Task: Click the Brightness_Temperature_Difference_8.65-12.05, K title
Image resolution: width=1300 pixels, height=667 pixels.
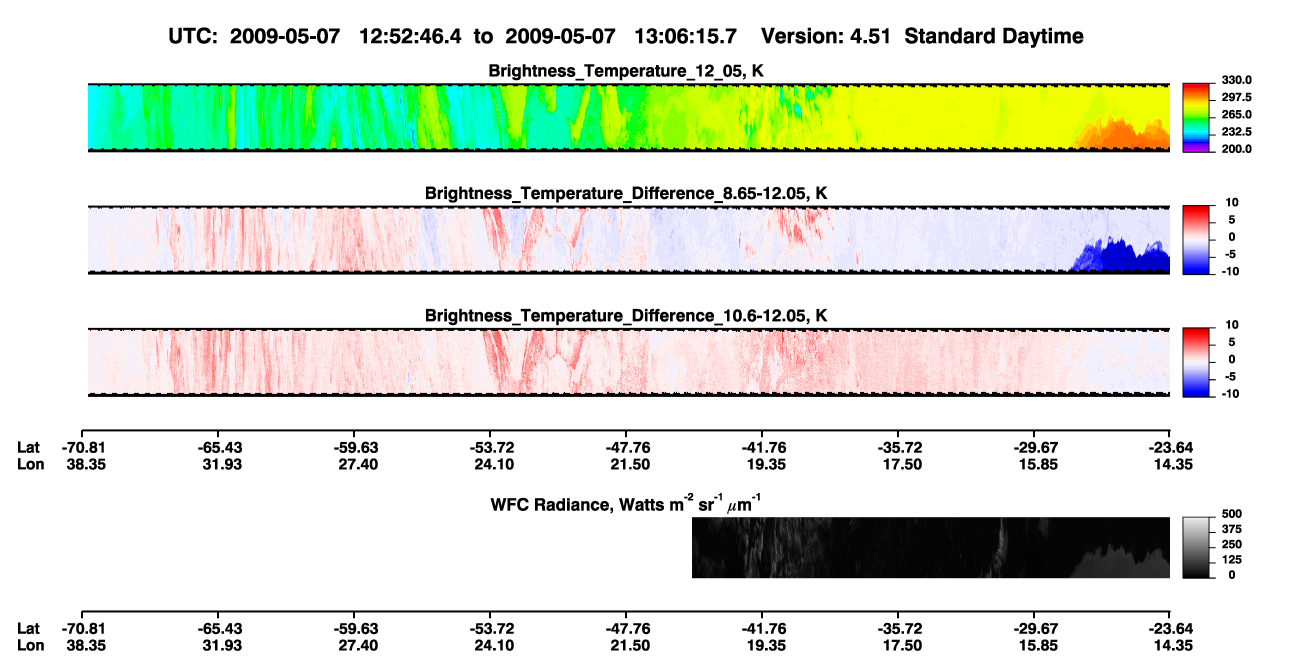Action: (x=626, y=193)
